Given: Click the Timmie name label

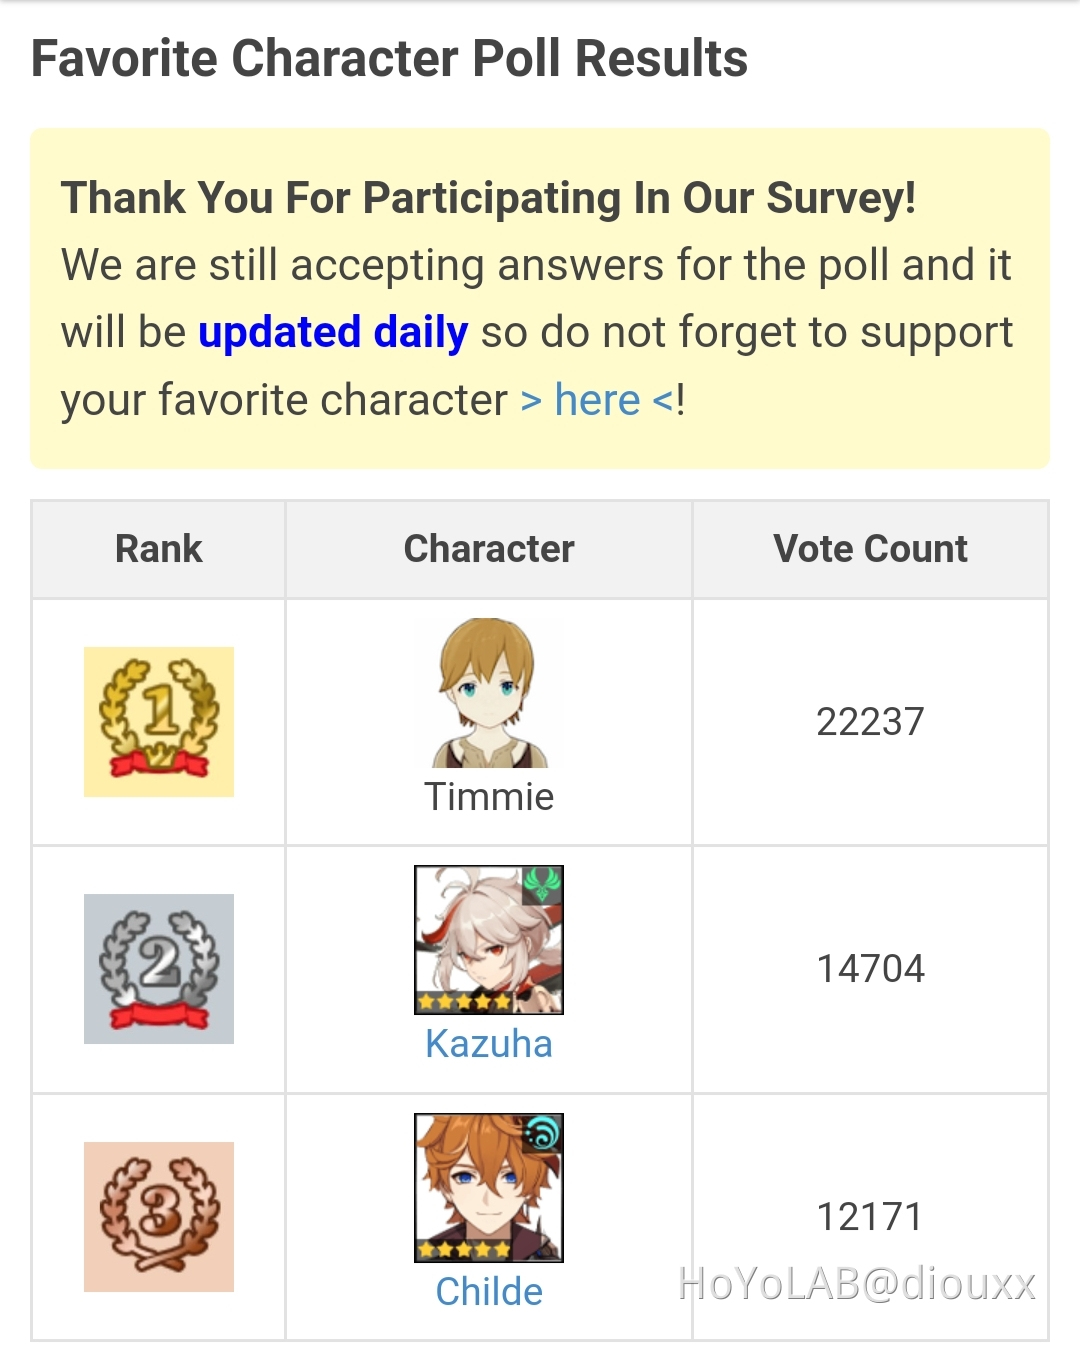Looking at the screenshot, I should (489, 797).
